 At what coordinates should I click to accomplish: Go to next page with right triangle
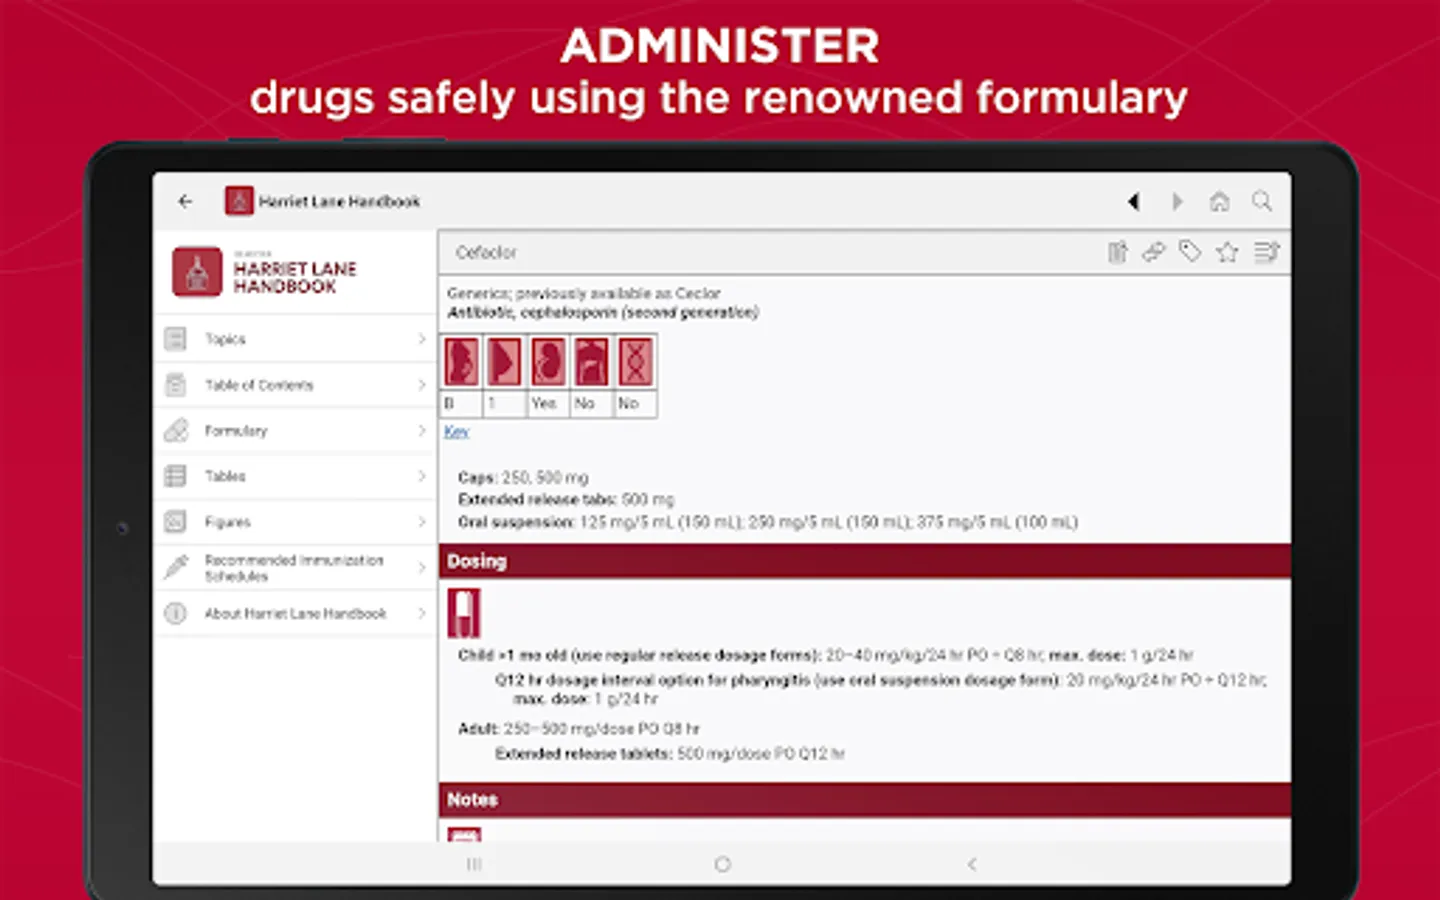pos(1177,201)
